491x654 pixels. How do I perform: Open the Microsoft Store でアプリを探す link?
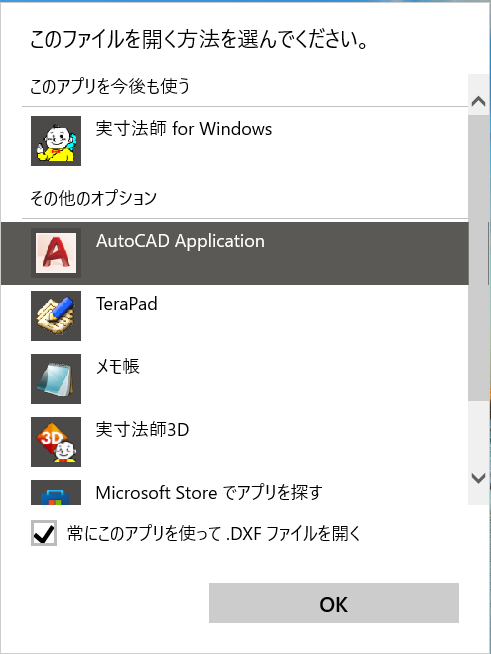pos(209,493)
